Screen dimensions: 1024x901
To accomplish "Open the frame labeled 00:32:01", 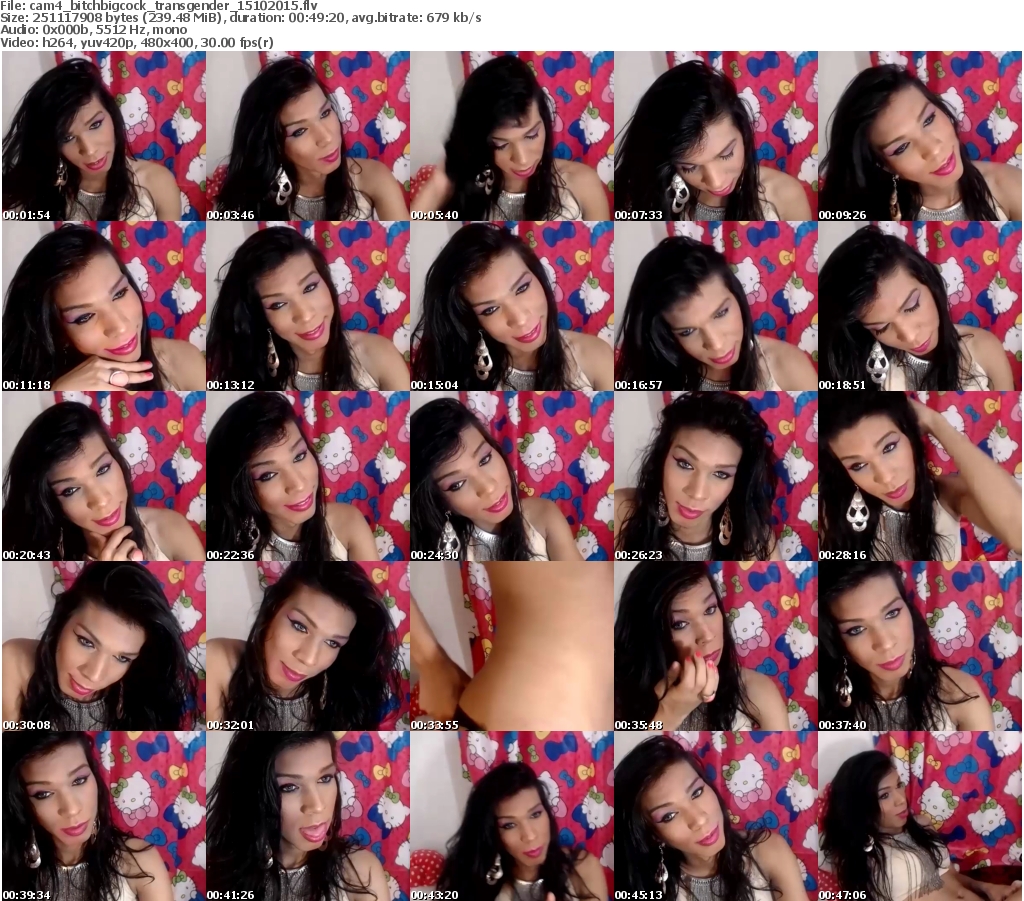I will [308, 646].
